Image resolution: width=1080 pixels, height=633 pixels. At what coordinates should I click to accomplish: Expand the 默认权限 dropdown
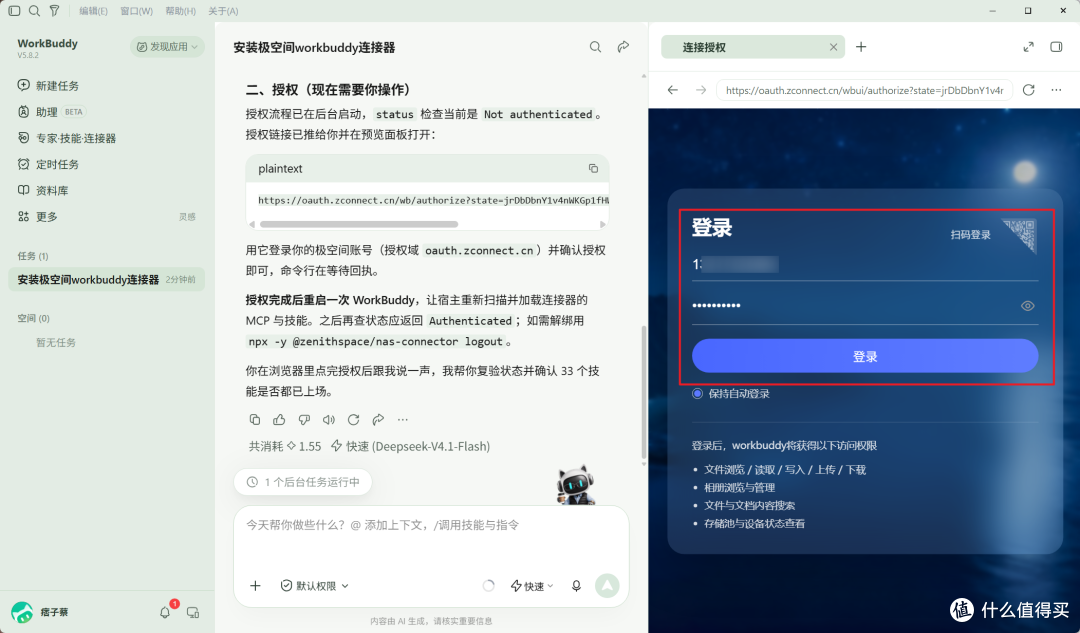pyautogui.click(x=315, y=585)
